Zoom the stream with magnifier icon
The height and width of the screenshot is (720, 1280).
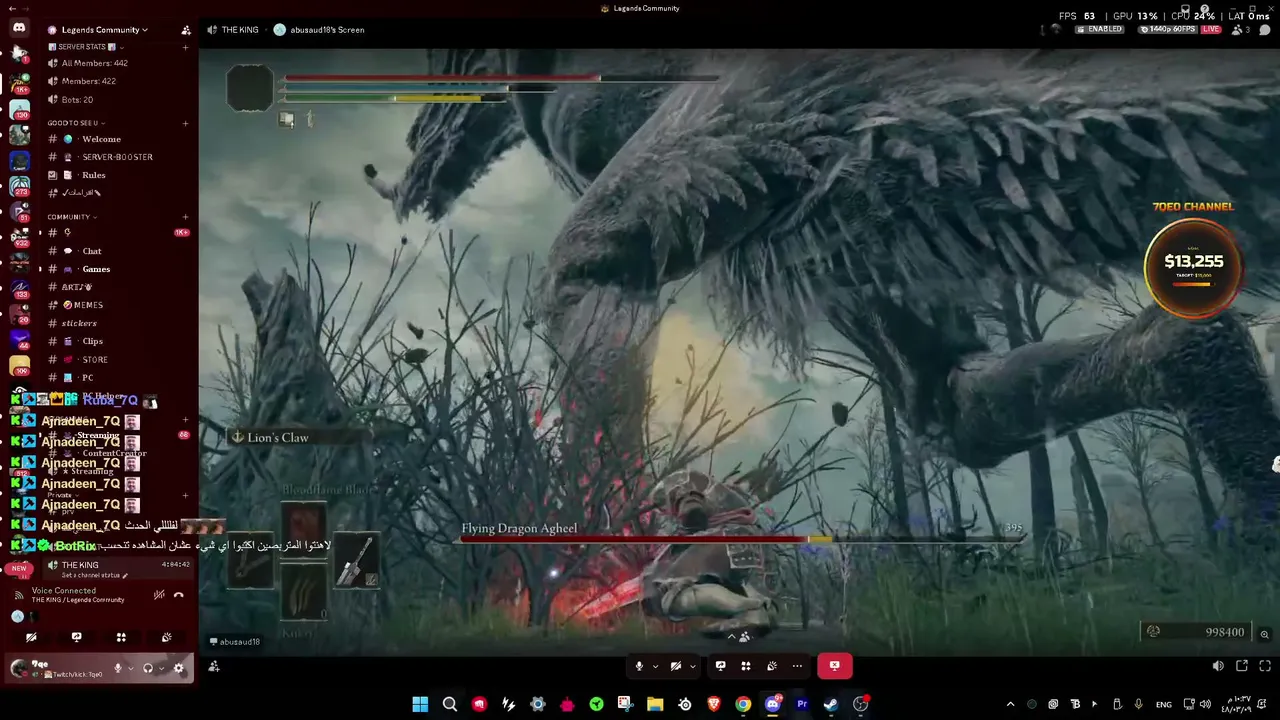(1265, 634)
